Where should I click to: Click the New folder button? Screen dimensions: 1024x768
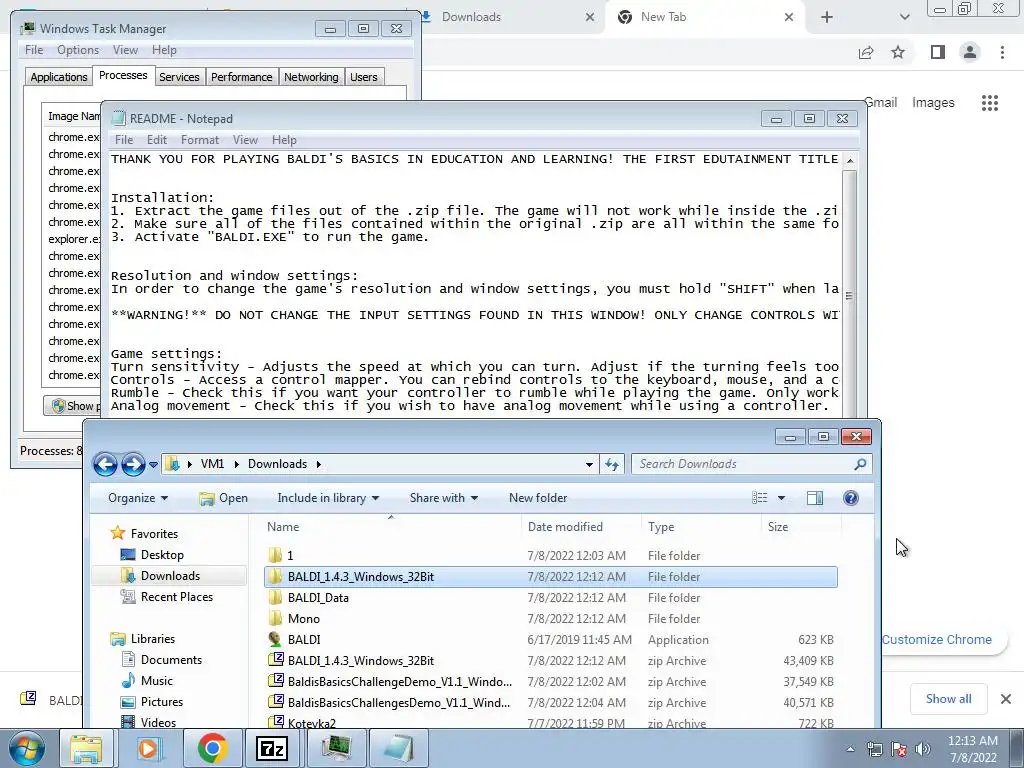[x=538, y=498]
